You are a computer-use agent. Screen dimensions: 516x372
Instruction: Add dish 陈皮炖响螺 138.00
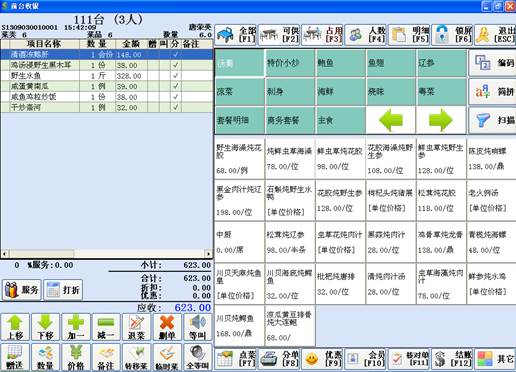(x=491, y=158)
